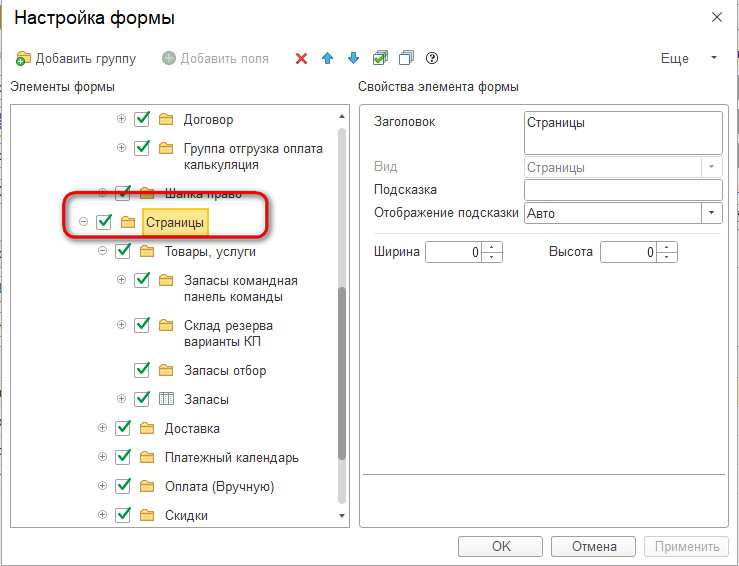This screenshot has width=739, height=566.
Task: Open the Еще menu
Action: pyautogui.click(x=688, y=58)
